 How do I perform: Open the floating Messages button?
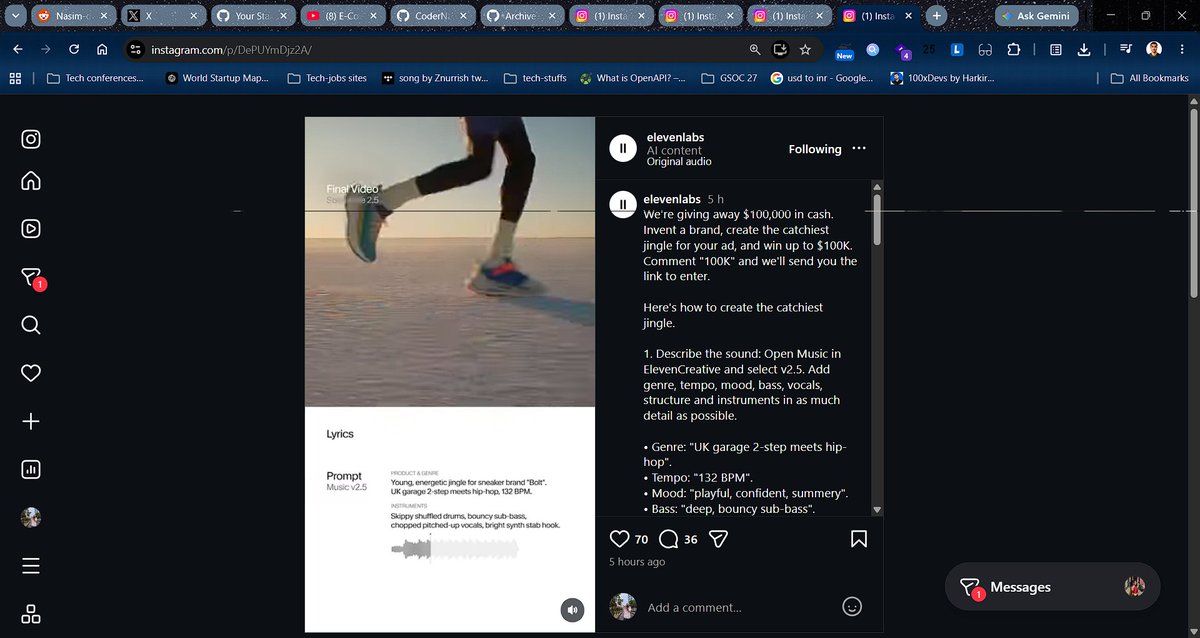click(1053, 587)
